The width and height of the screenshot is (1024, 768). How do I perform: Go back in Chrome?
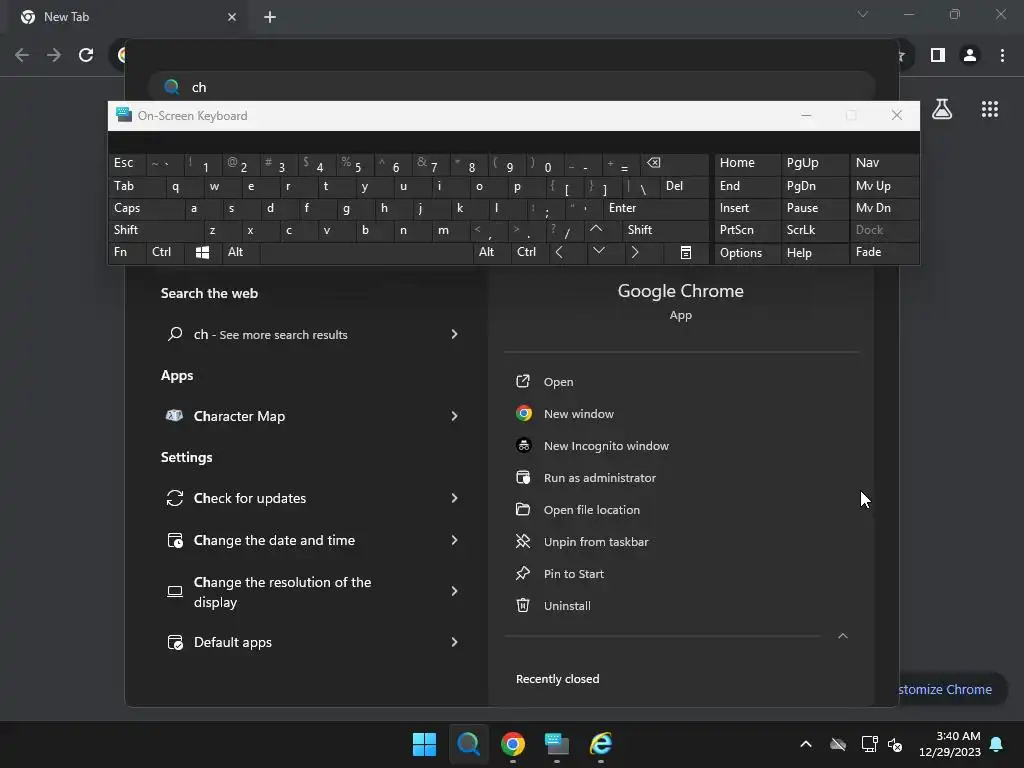(22, 55)
